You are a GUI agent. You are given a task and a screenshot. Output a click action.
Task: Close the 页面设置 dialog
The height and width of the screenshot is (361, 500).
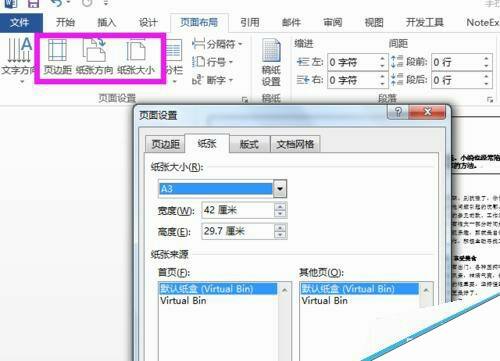pyautogui.click(x=427, y=112)
